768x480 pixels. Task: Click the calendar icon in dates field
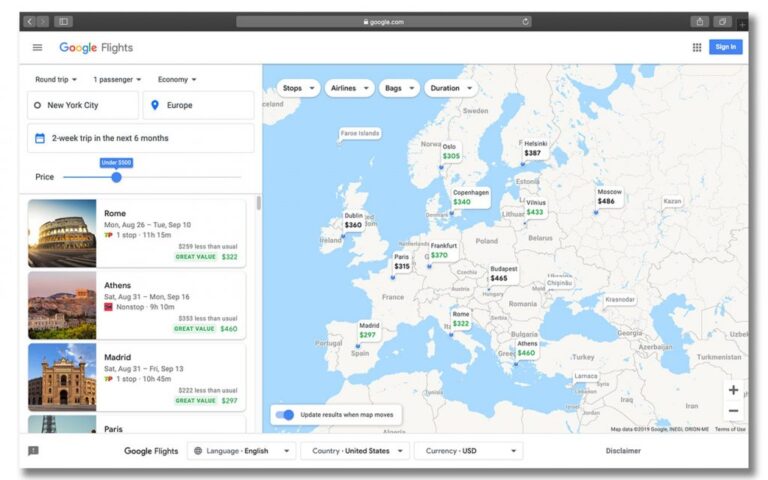click(40, 138)
